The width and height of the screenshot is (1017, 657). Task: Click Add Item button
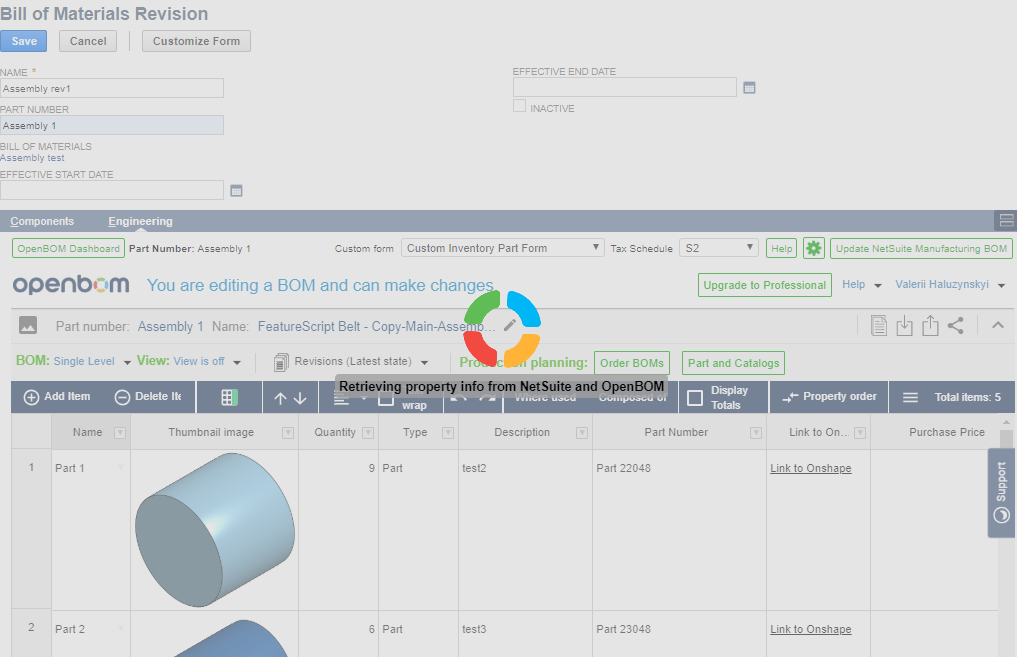tap(57, 396)
